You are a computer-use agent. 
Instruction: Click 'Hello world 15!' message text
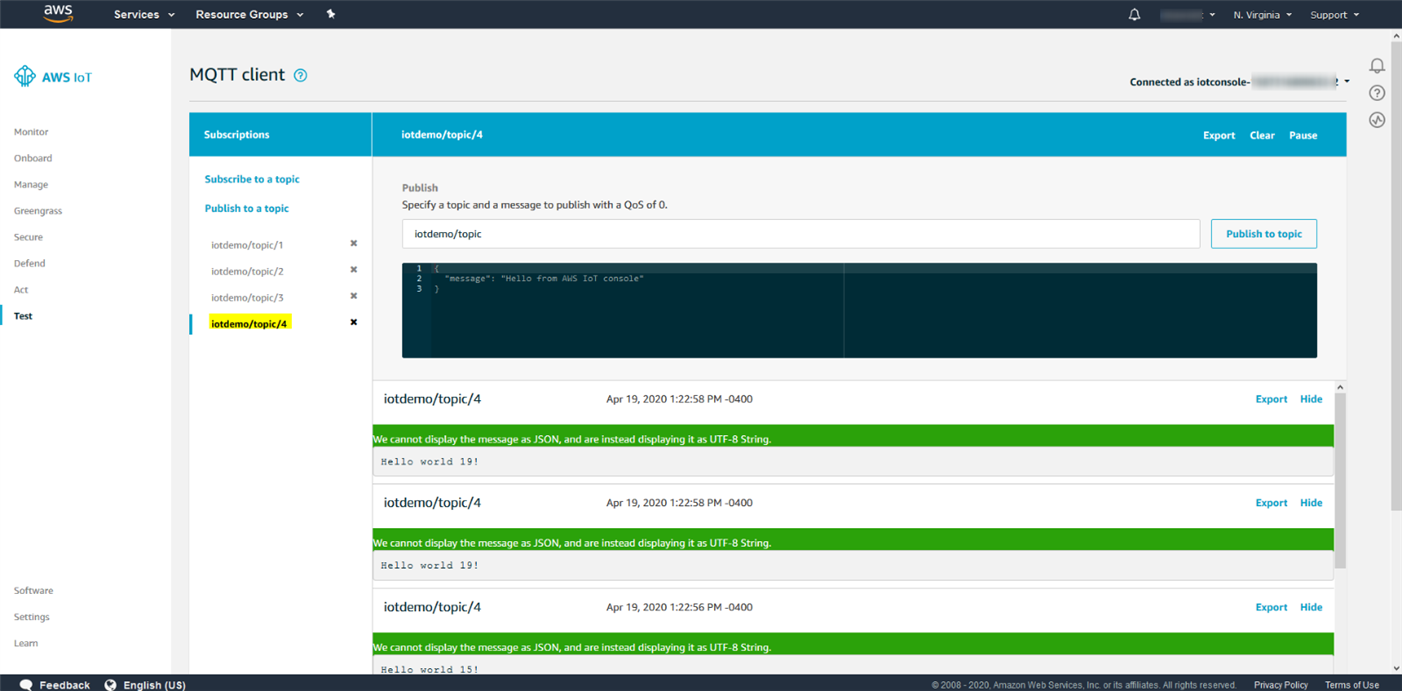tap(430, 670)
